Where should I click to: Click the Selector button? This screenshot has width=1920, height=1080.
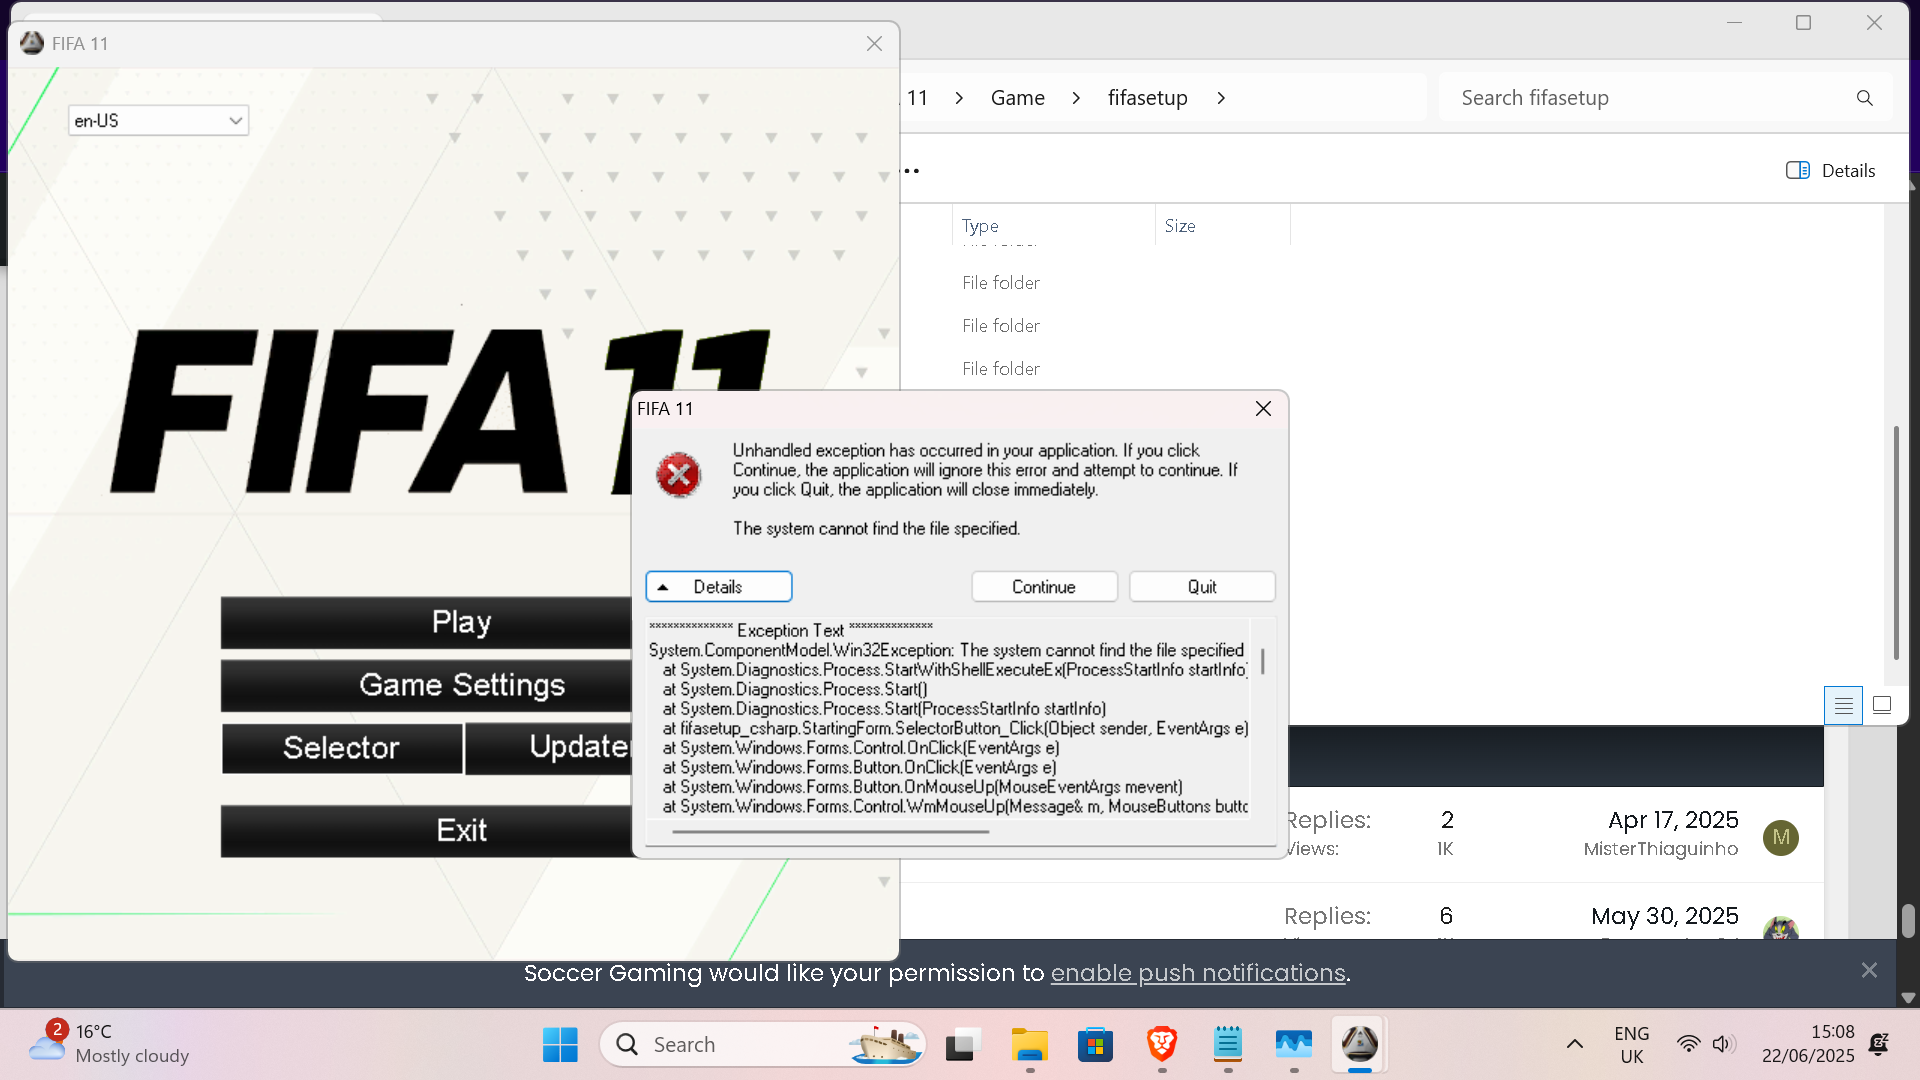pos(342,748)
